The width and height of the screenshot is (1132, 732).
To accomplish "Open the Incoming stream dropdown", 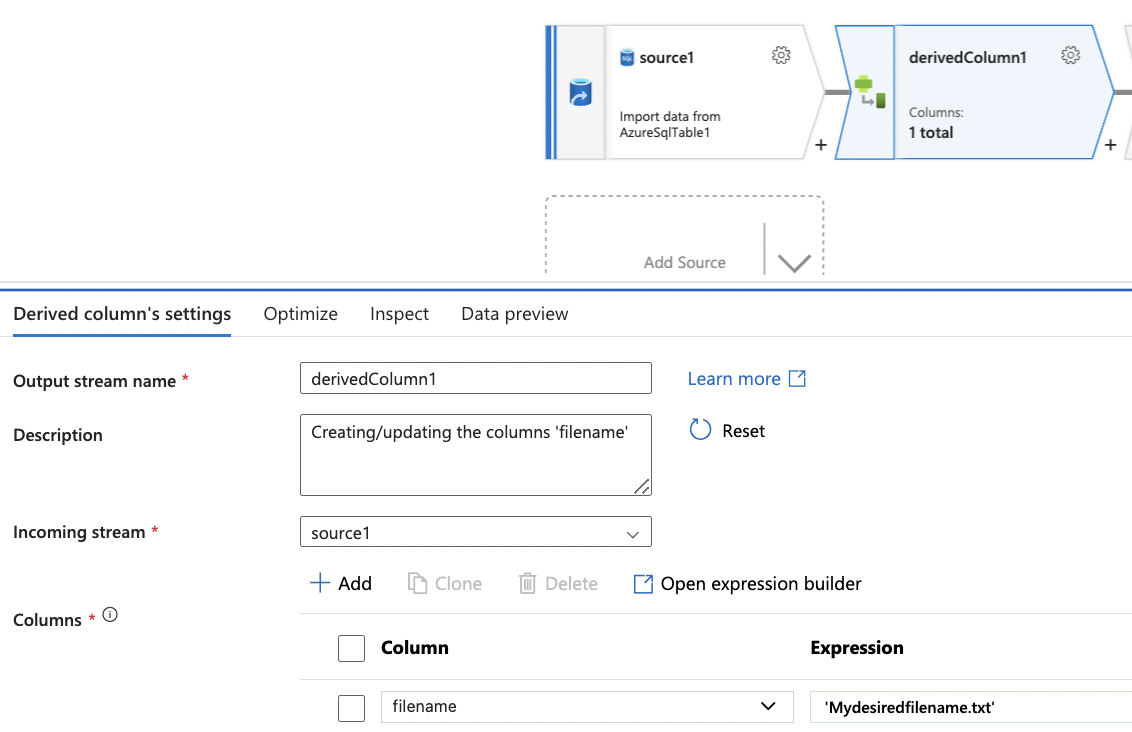I will pyautogui.click(x=632, y=532).
